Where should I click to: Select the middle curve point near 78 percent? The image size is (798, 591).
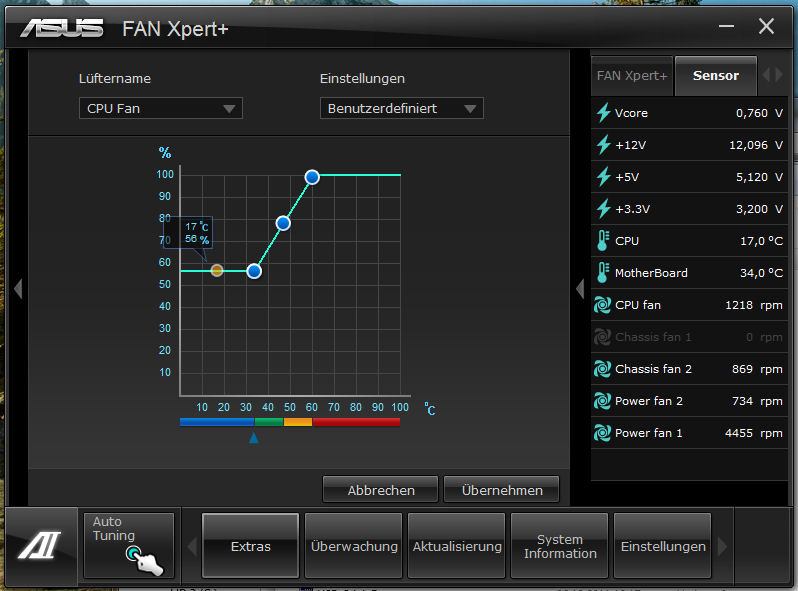coord(283,223)
